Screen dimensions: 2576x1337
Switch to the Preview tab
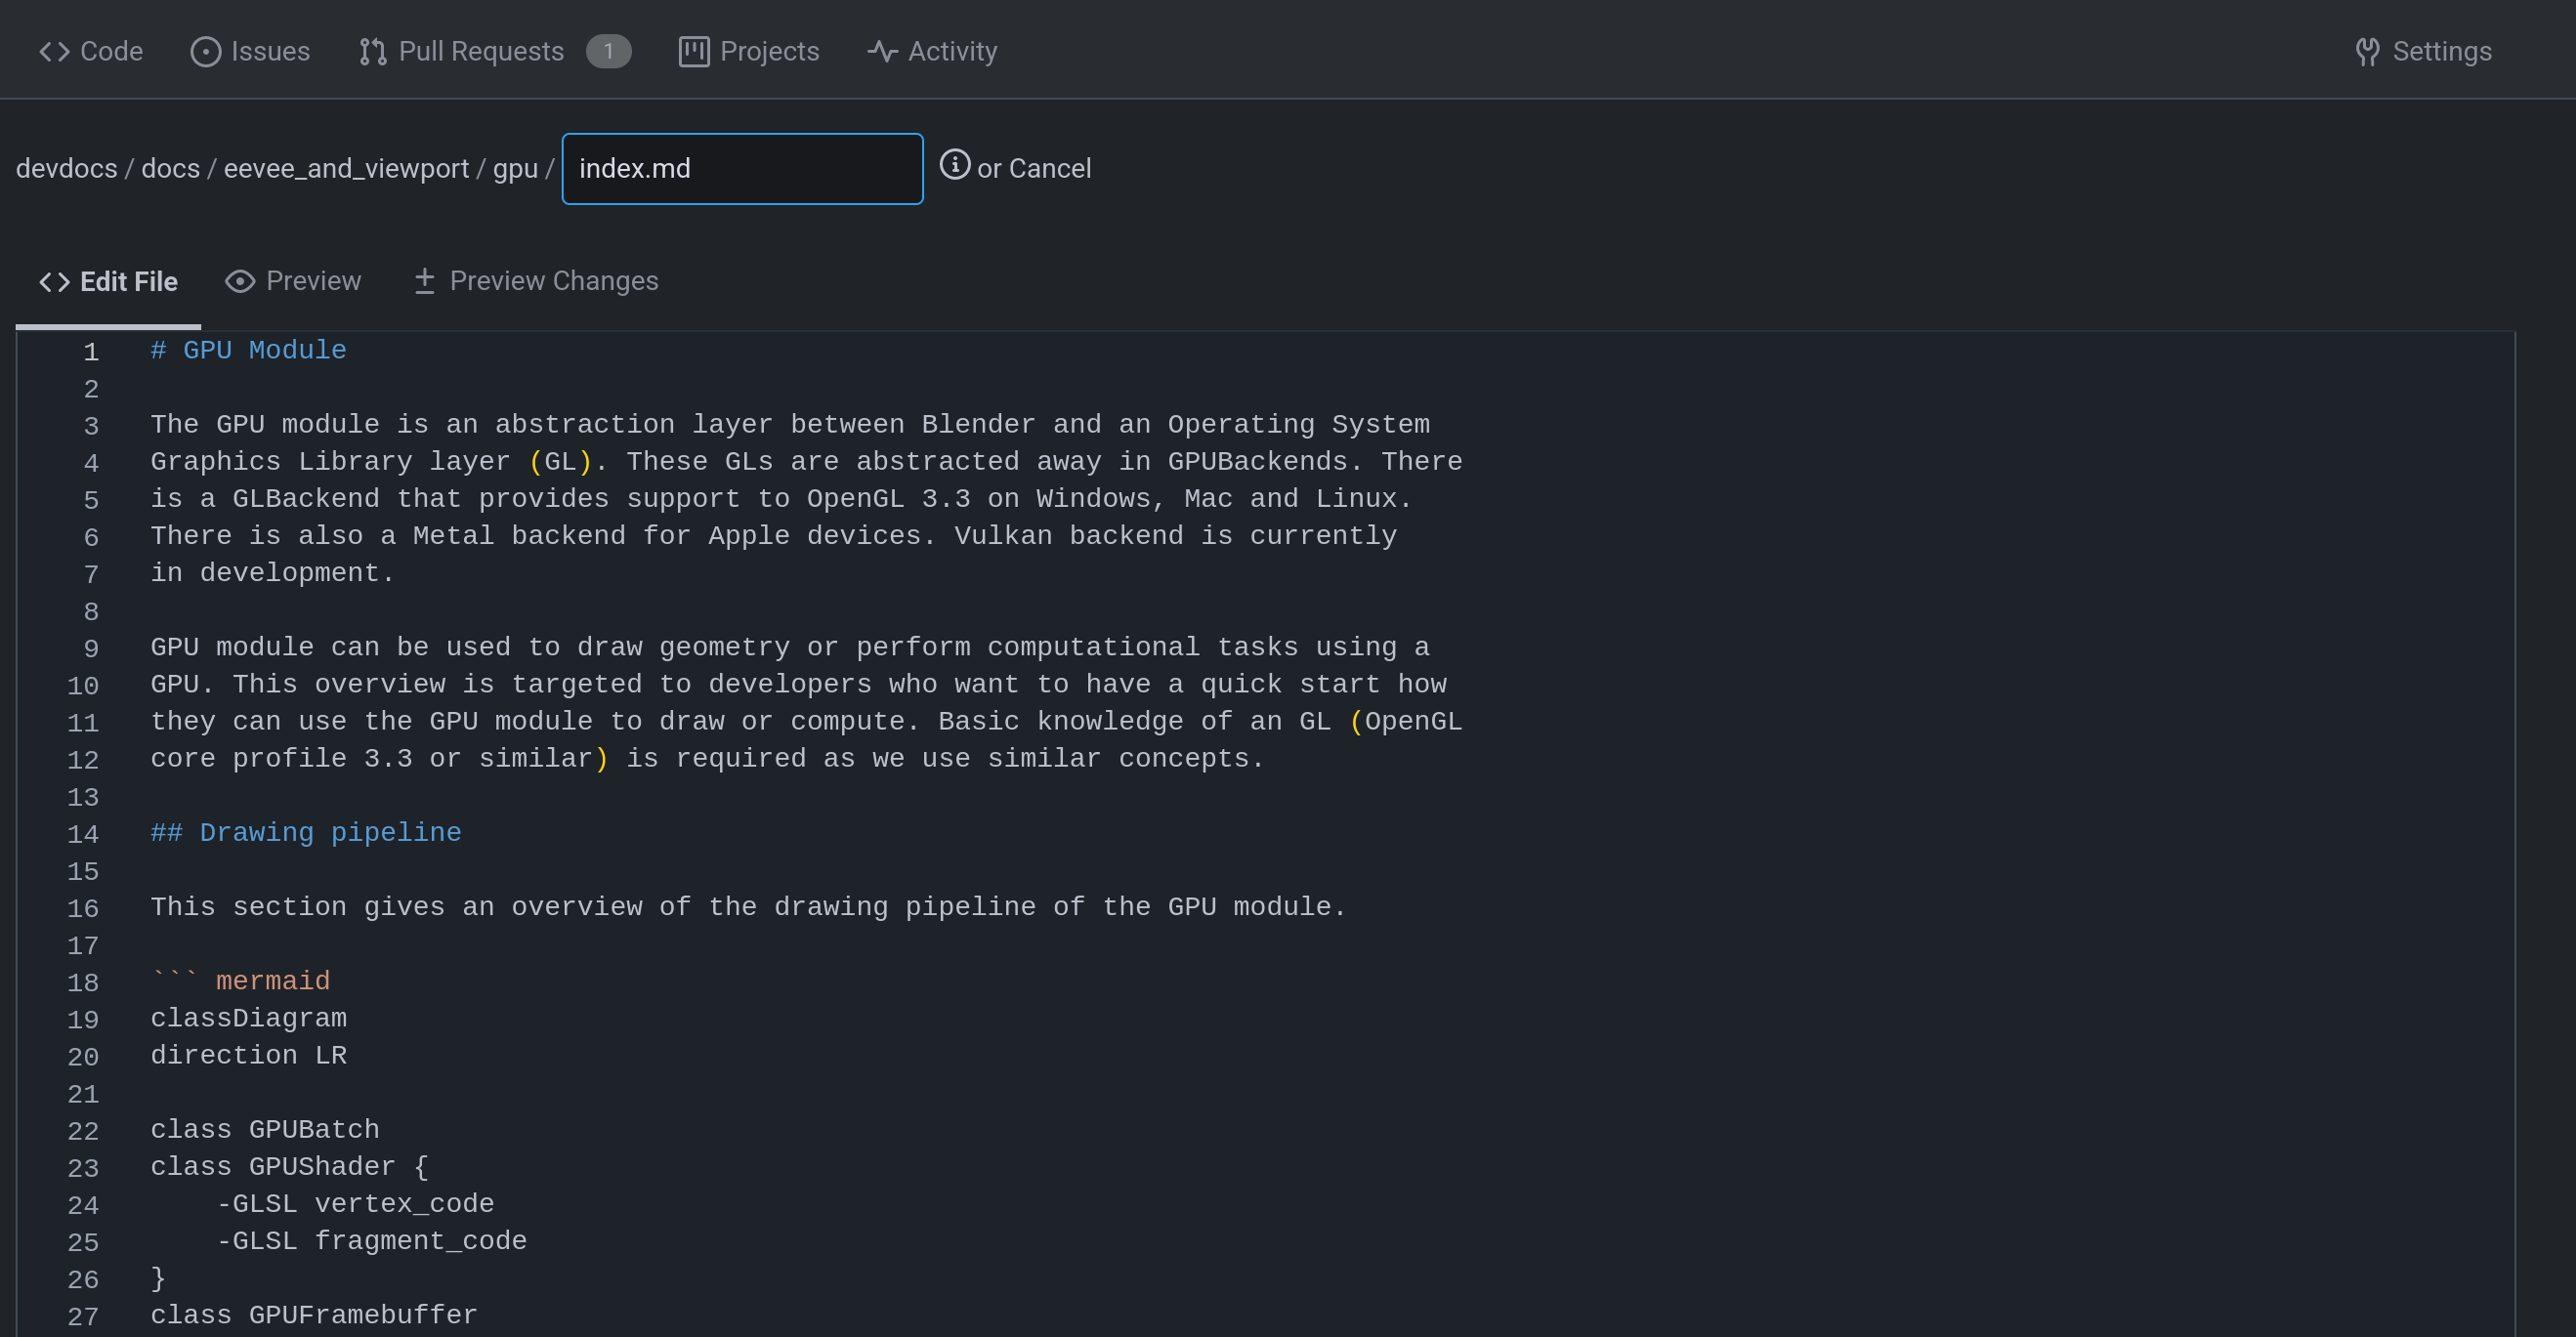pos(293,281)
